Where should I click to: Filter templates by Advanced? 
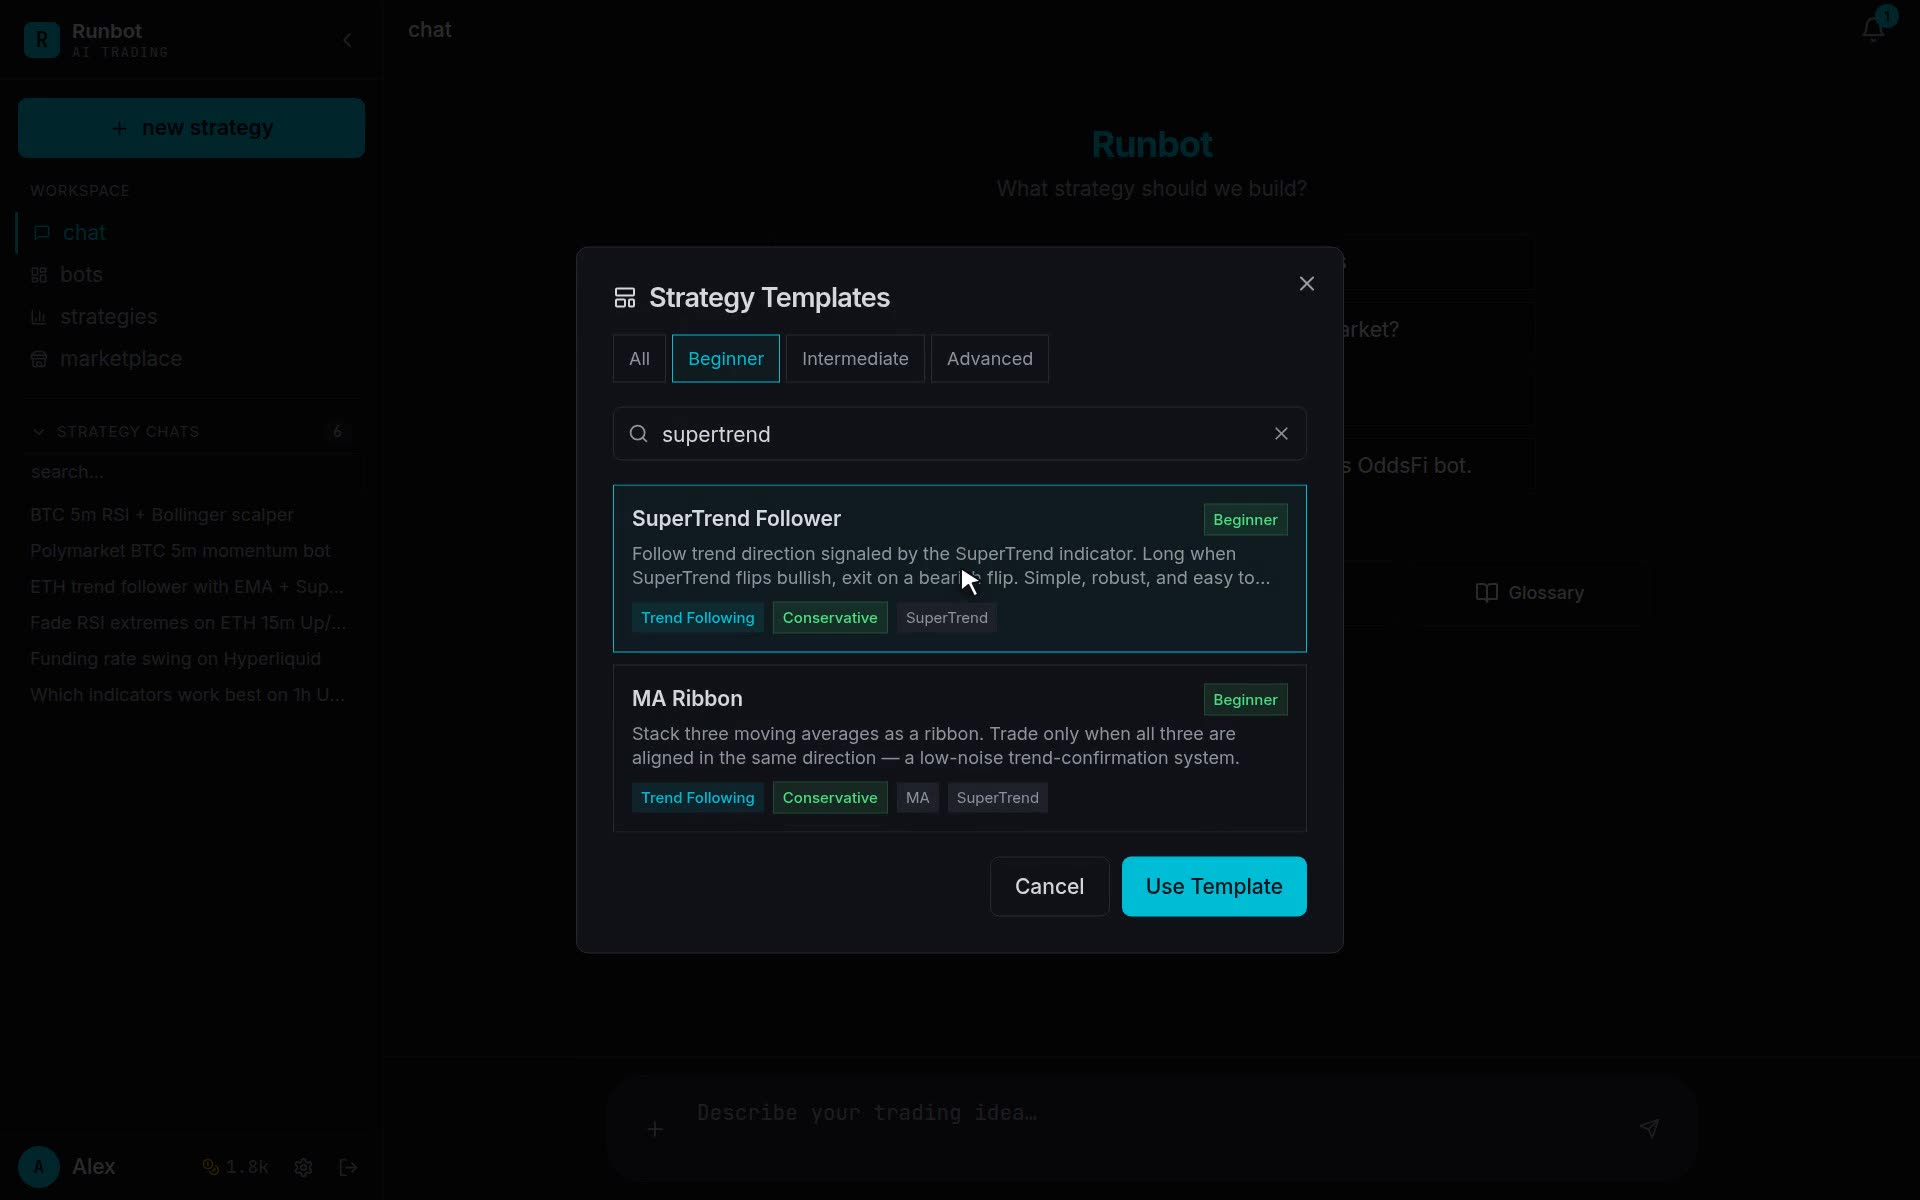click(990, 359)
